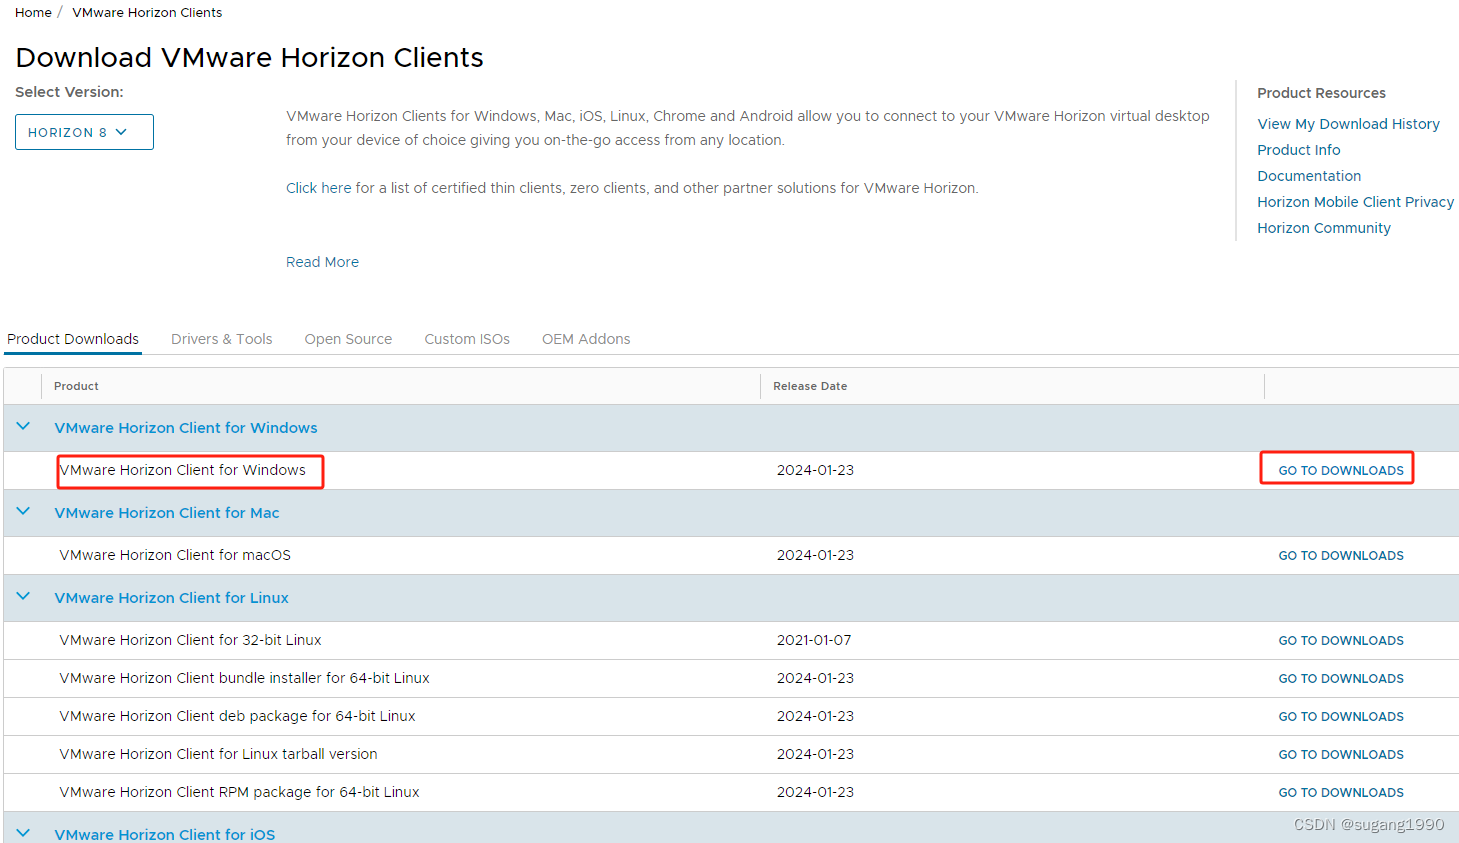Click the VMware Horizon Client for Windows heading

click(x=186, y=428)
